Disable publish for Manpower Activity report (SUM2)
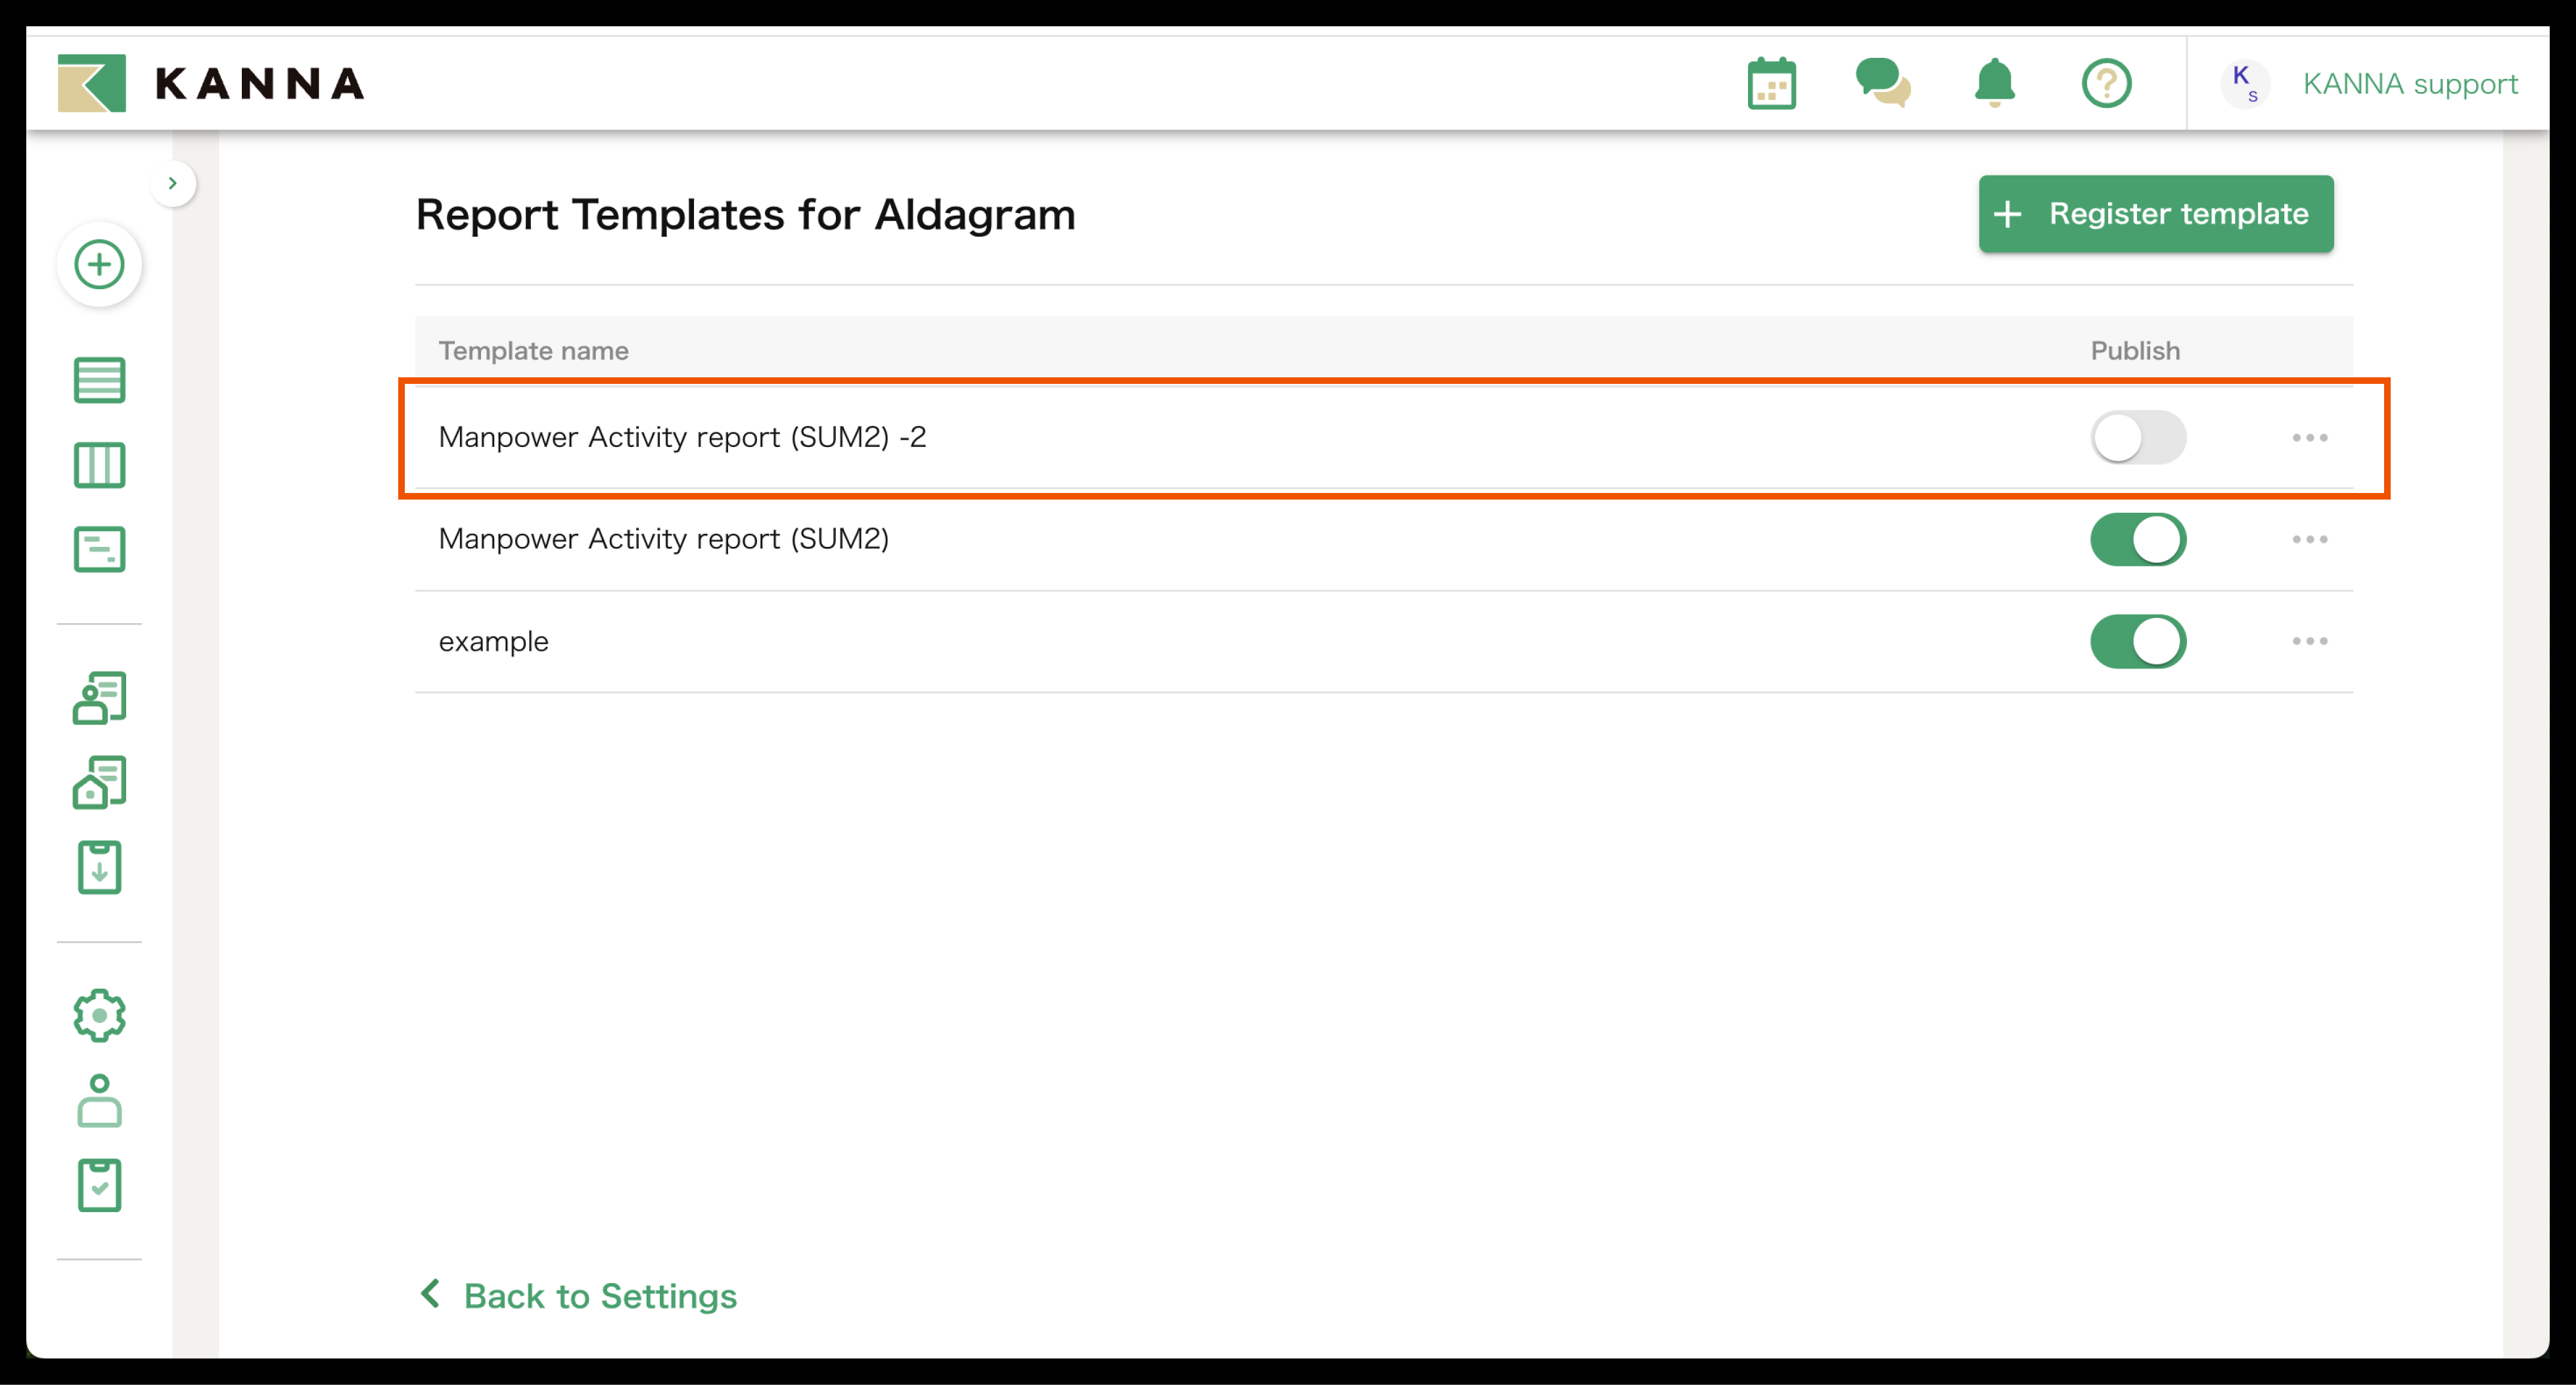Image resolution: width=2576 pixels, height=1385 pixels. pos(2137,540)
